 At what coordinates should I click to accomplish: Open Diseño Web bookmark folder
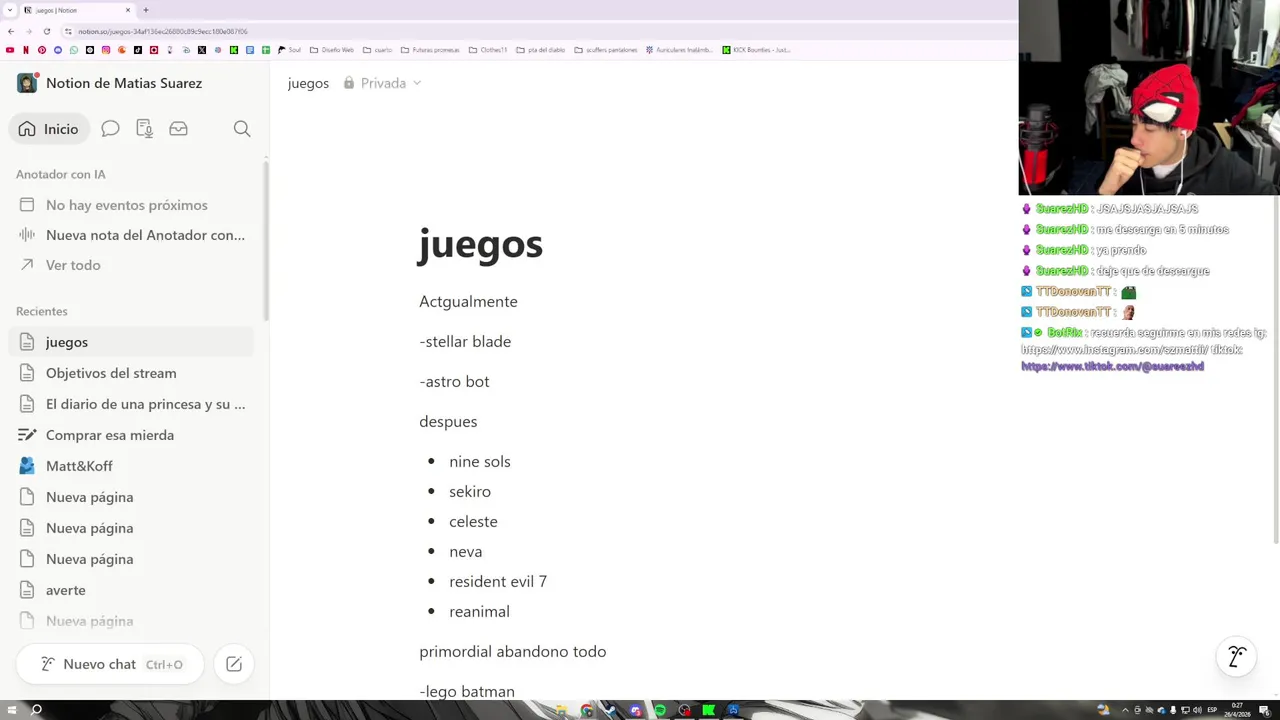click(x=332, y=50)
